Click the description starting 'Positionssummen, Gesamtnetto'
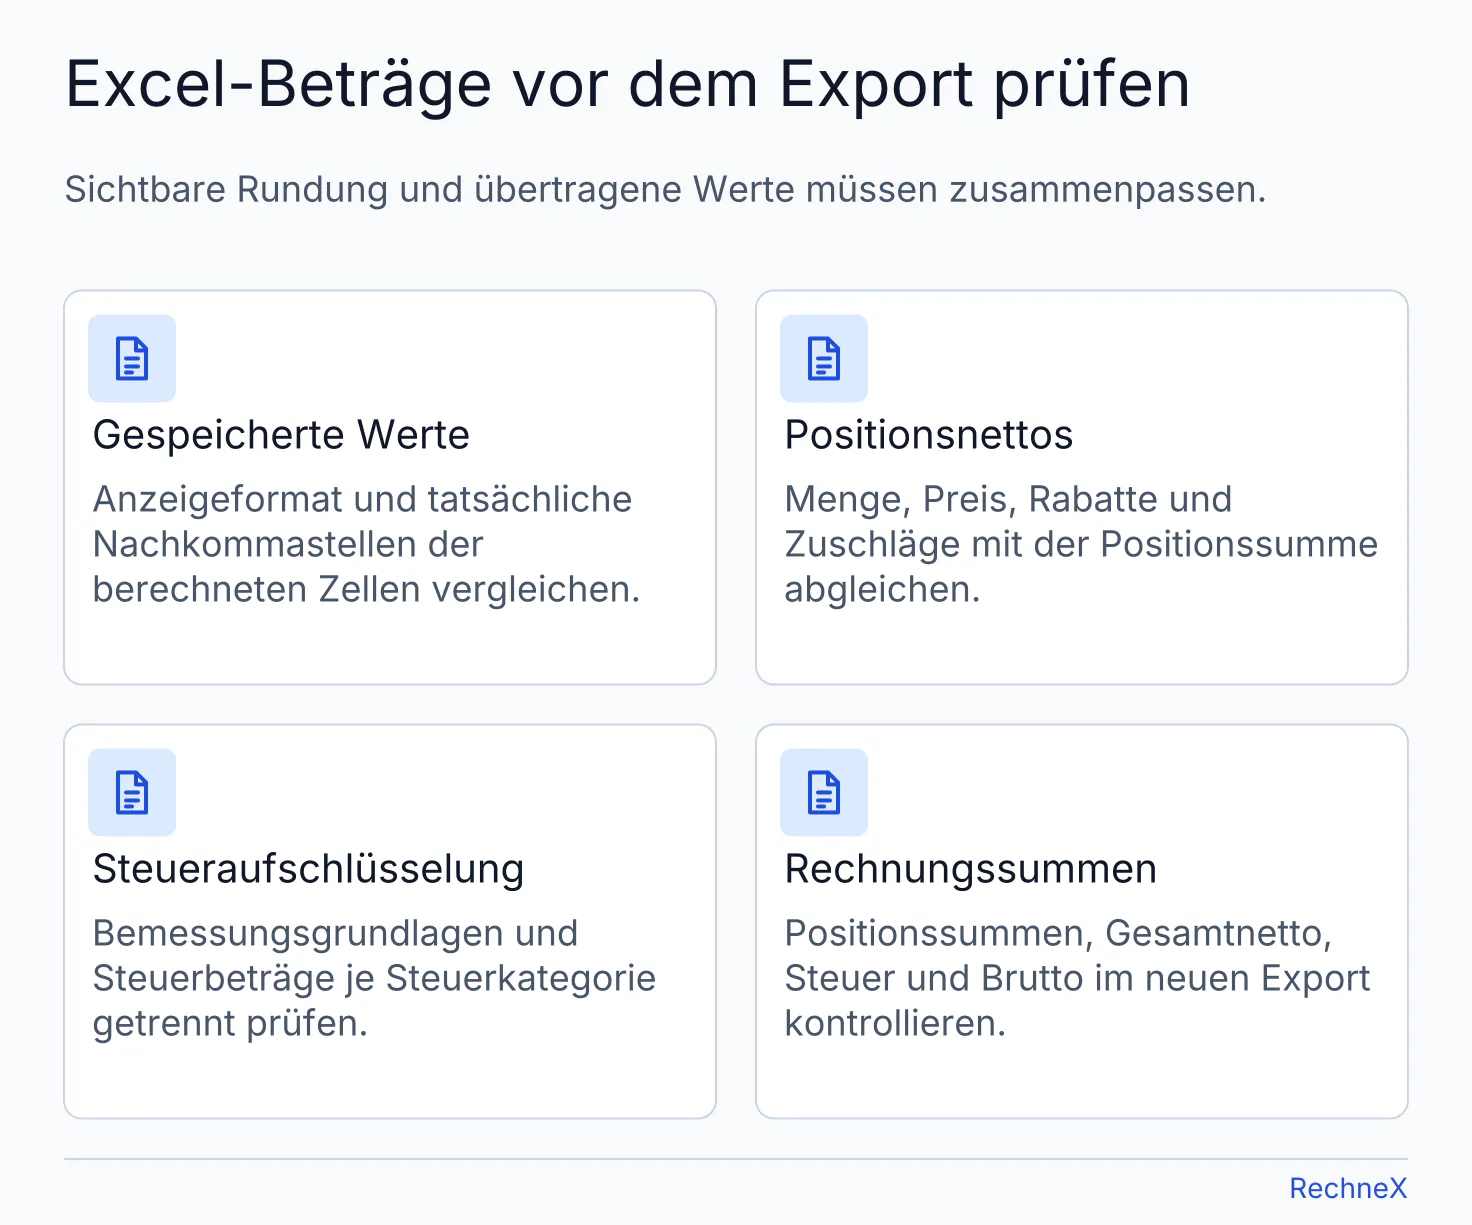1472x1225 pixels. click(1077, 978)
